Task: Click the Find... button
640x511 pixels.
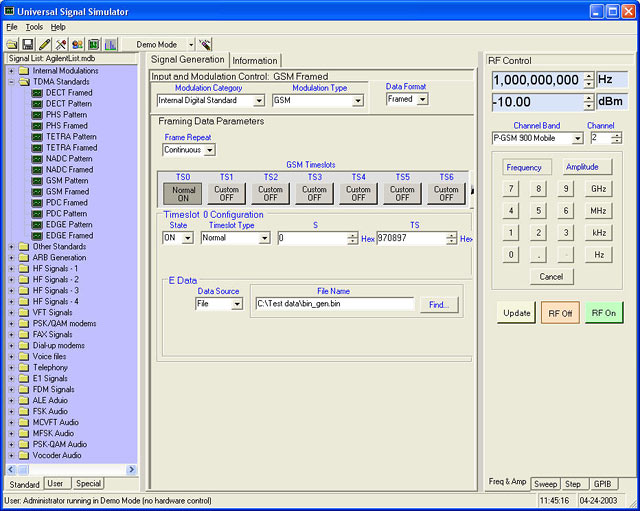Action: (439, 304)
